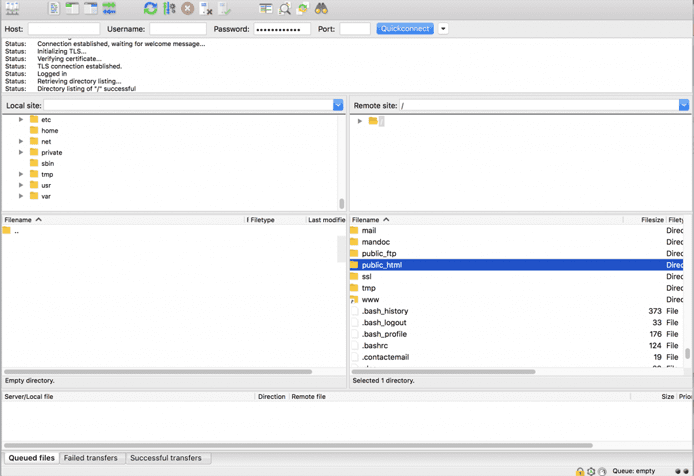
Task: Open the Quickconnect history dropdown arrow
Action: 443,29
